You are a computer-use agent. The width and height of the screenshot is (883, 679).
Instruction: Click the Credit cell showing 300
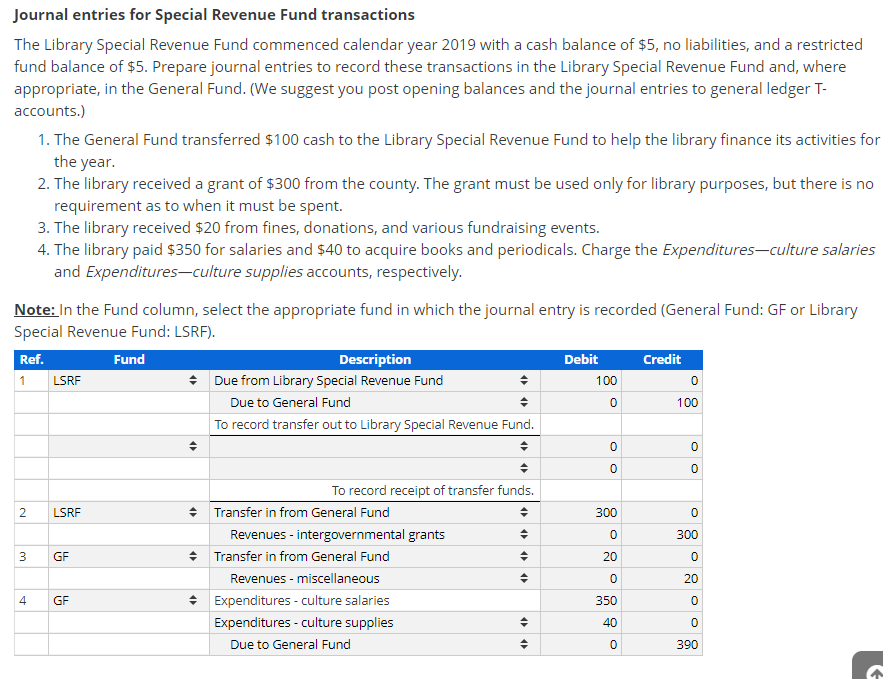(x=662, y=534)
